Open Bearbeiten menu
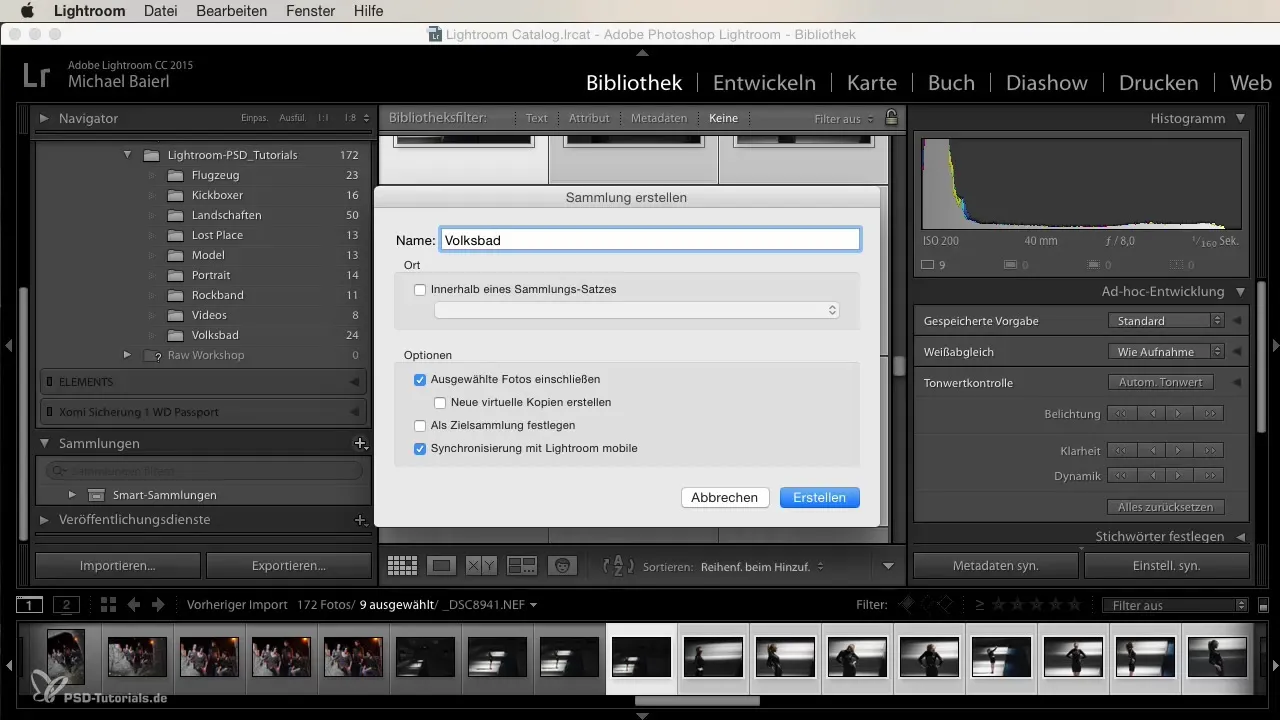1280x720 pixels. [x=232, y=11]
